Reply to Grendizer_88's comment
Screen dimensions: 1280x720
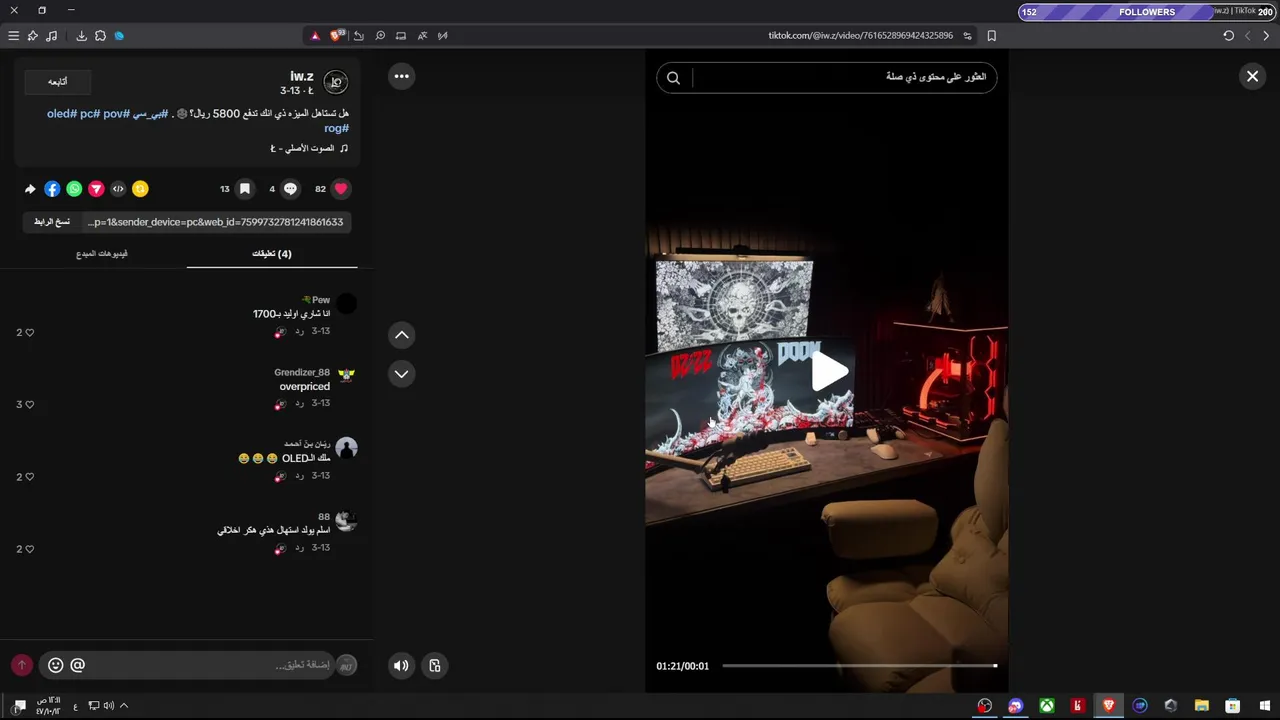[x=298, y=403]
